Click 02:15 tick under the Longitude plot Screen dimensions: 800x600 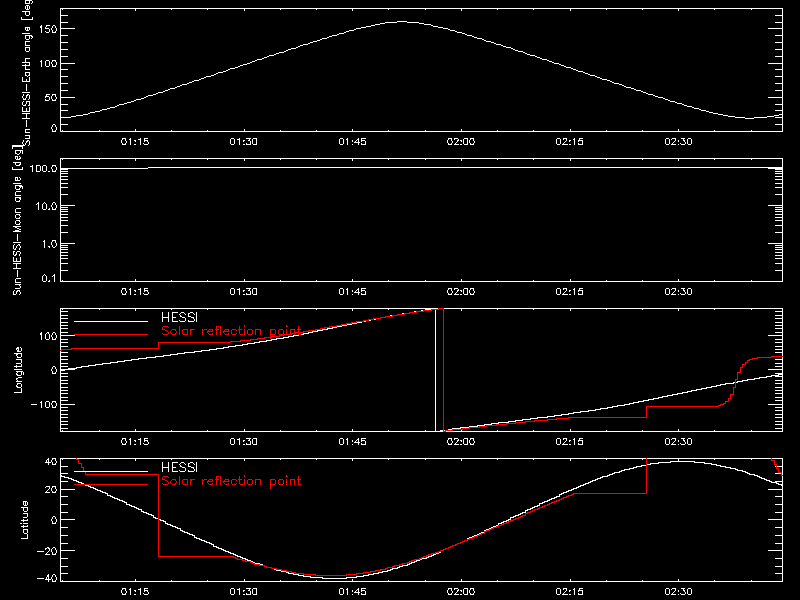(569, 442)
